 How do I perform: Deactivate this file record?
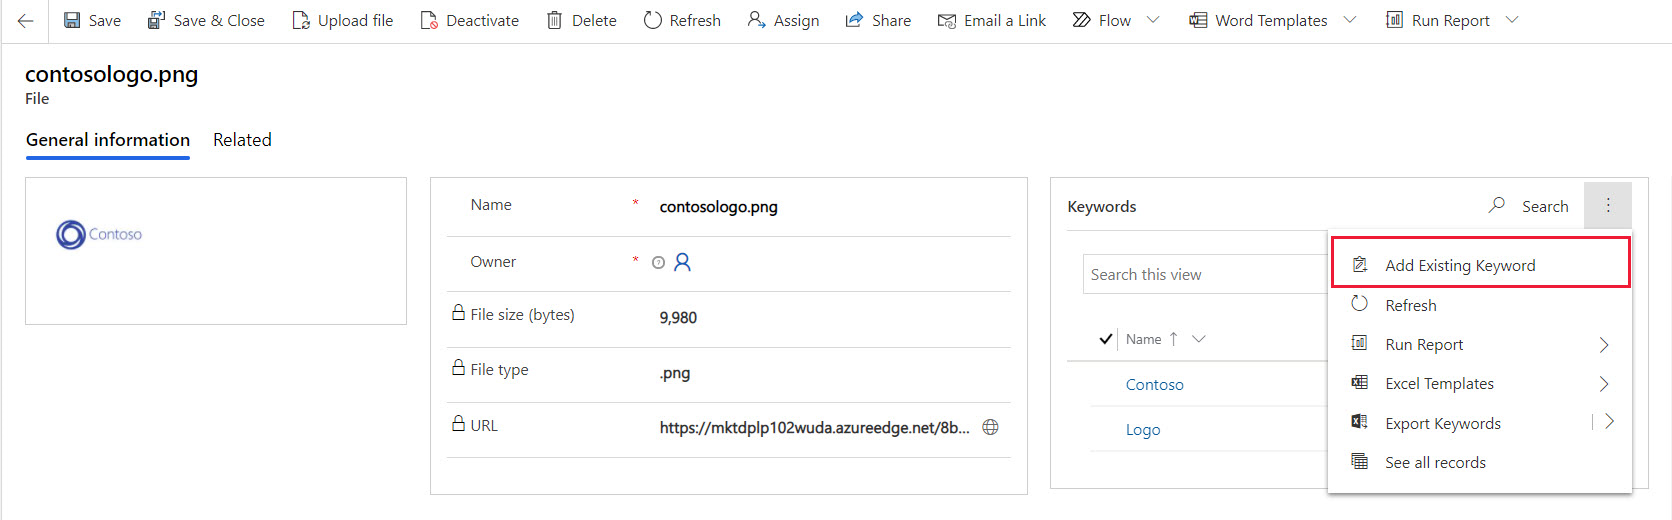coord(469,20)
